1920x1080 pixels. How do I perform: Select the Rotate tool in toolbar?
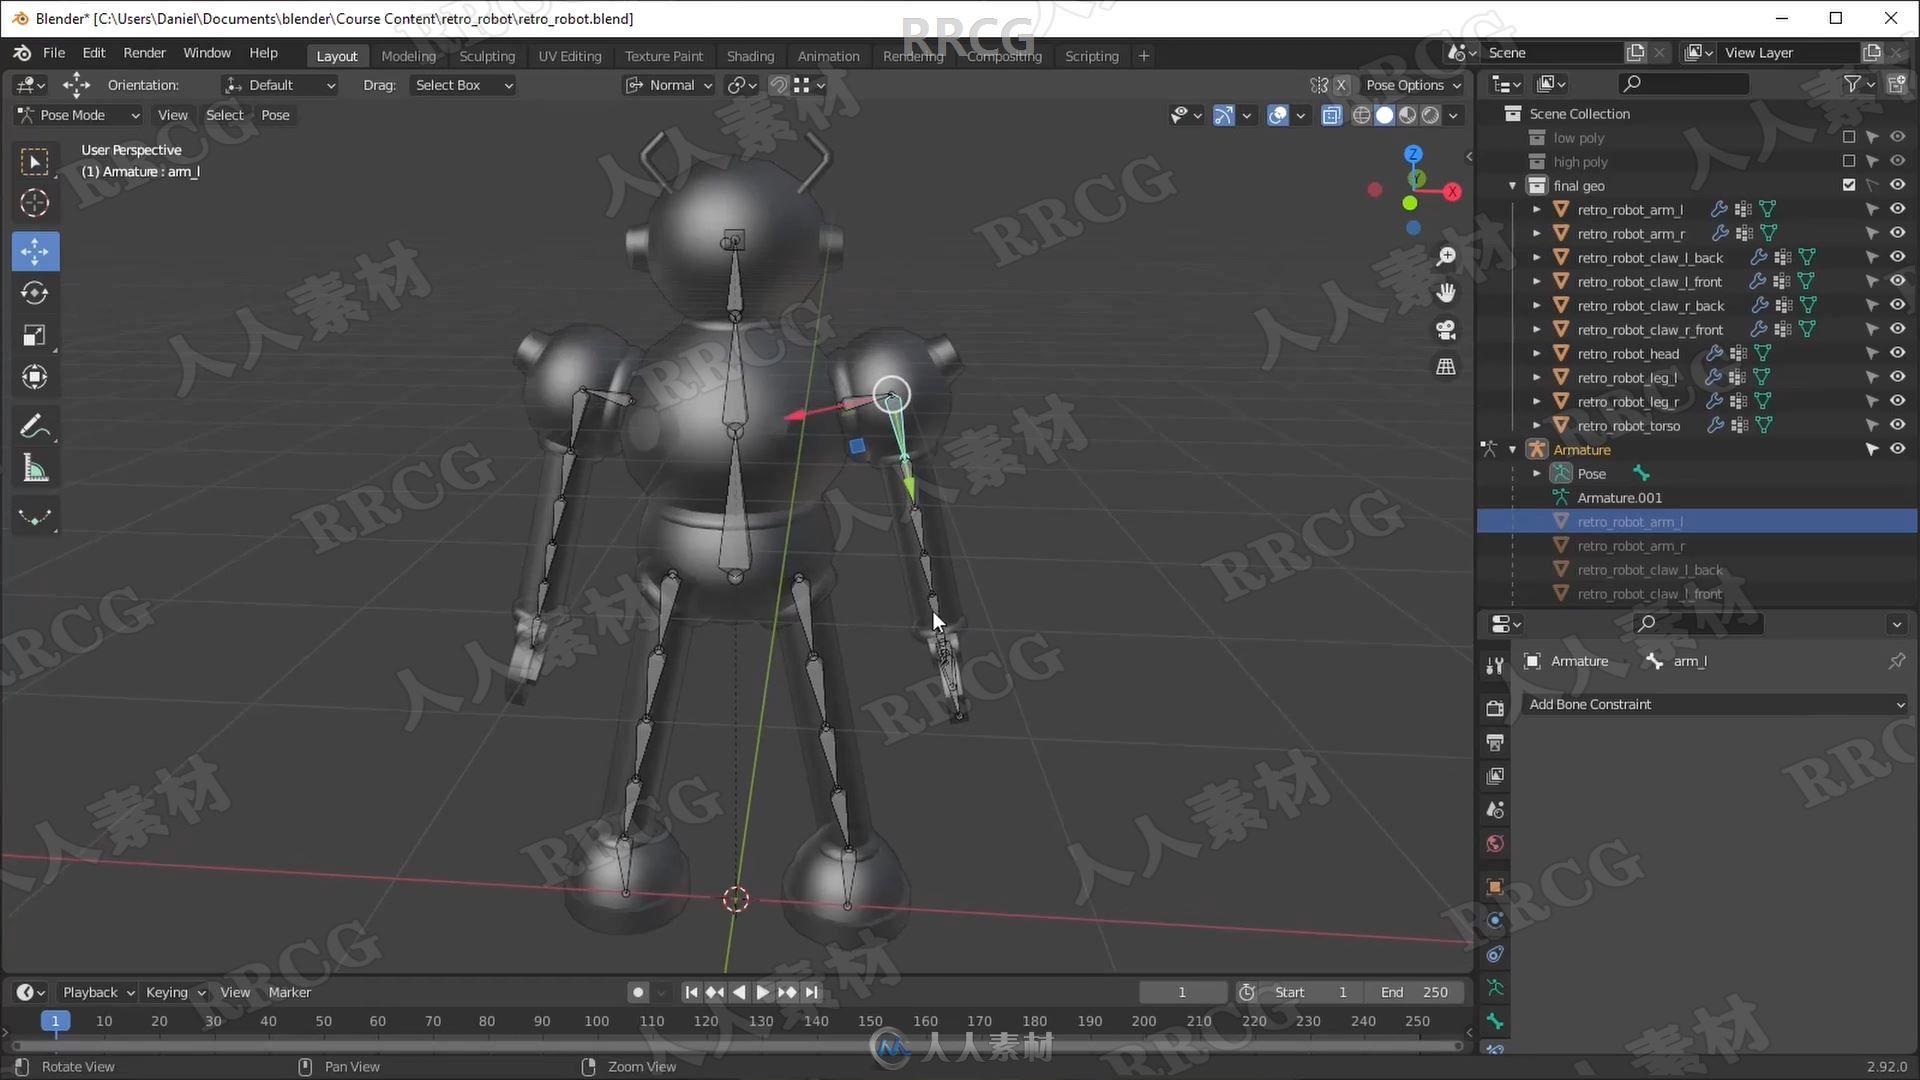(x=36, y=291)
